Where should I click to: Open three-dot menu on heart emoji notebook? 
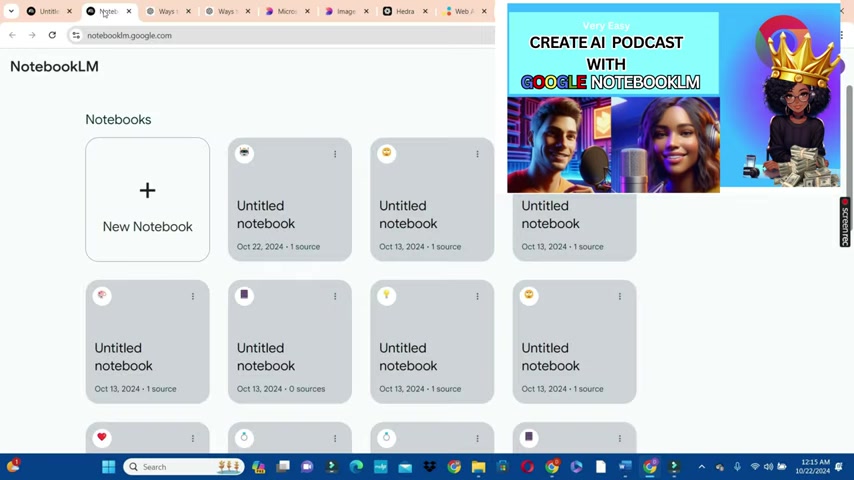click(x=193, y=439)
